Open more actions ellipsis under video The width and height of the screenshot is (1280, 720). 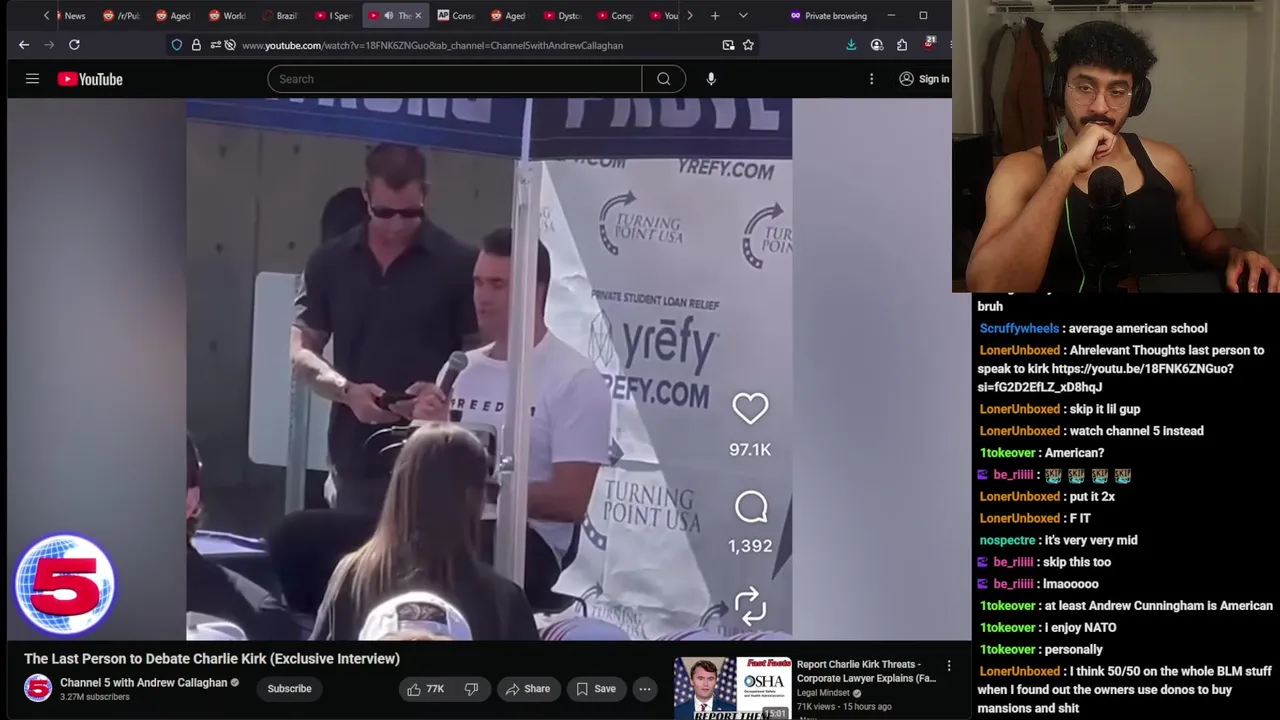click(645, 689)
